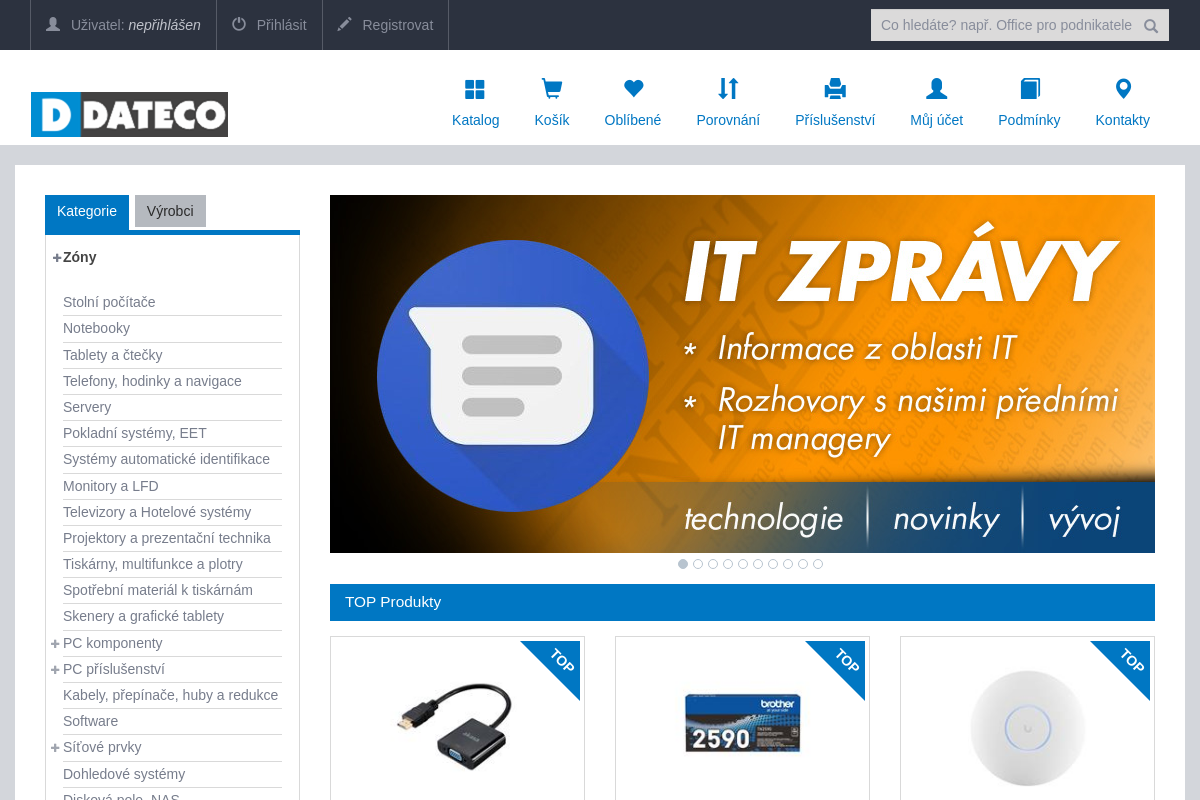Click the Porovnání arrows icon

pyautogui.click(x=728, y=89)
